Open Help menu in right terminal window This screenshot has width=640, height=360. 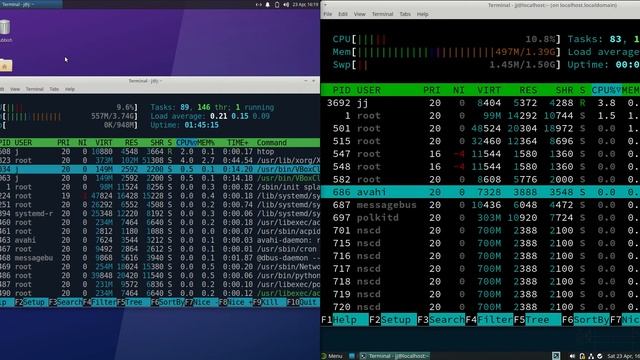coord(422,14)
